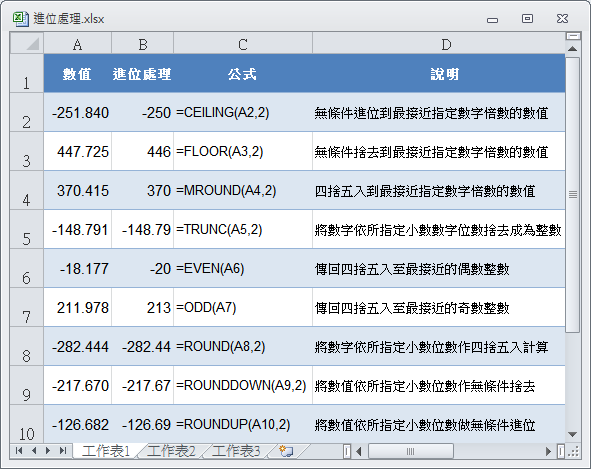Select cell showing -126.69
This screenshot has width=591, height=469.
(x=142, y=424)
